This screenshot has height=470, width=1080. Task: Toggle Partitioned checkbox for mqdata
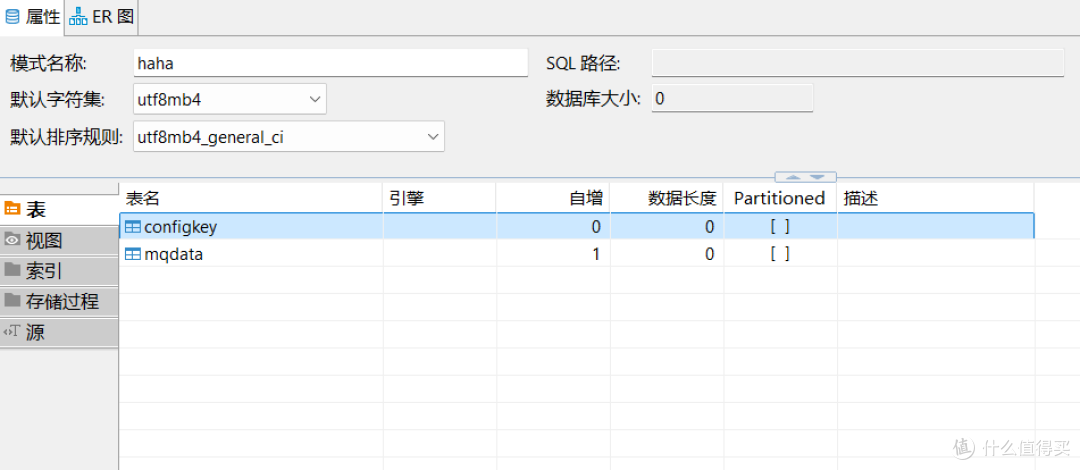pyautogui.click(x=780, y=254)
